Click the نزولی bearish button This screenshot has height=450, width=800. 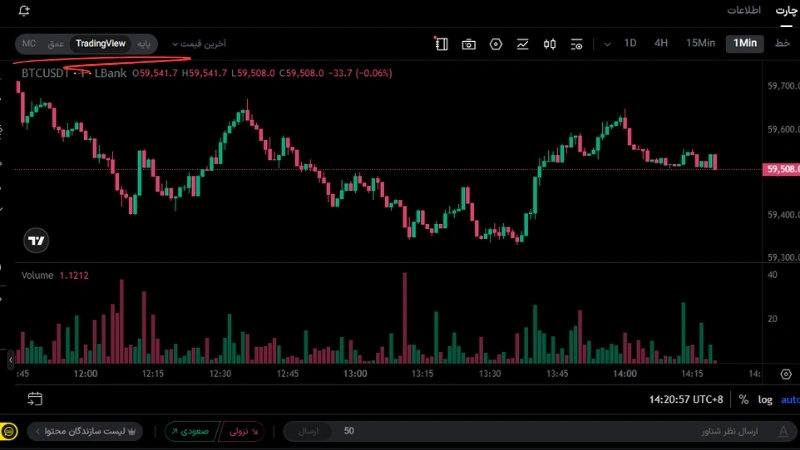(242, 432)
